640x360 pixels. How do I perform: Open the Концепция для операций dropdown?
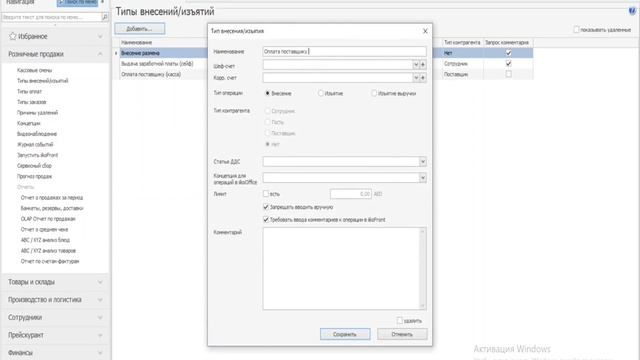click(423, 178)
